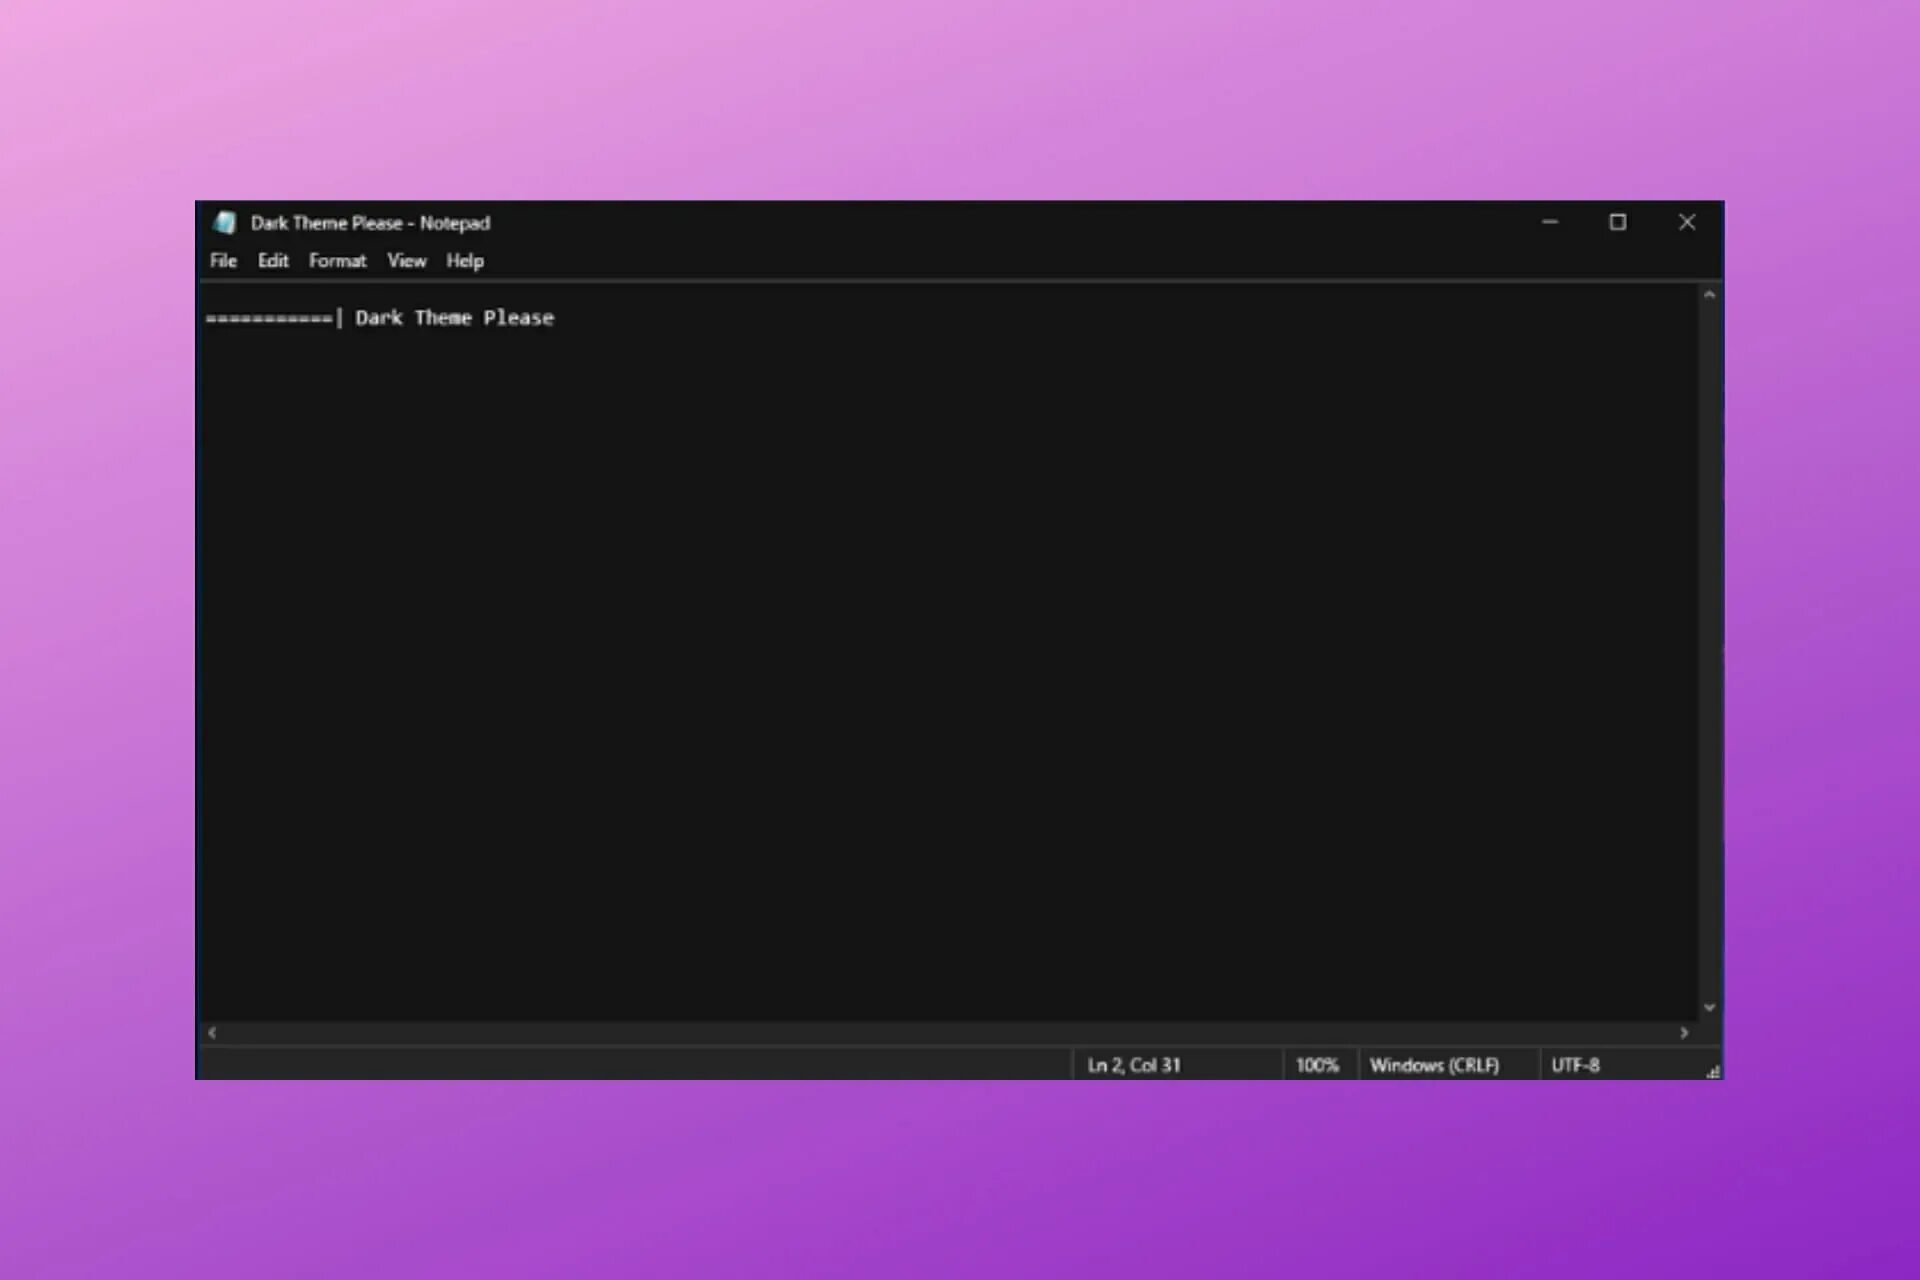Click the resize grip in bottom-right corner
Viewport: 1920px width, 1280px height.
pyautogui.click(x=1713, y=1072)
